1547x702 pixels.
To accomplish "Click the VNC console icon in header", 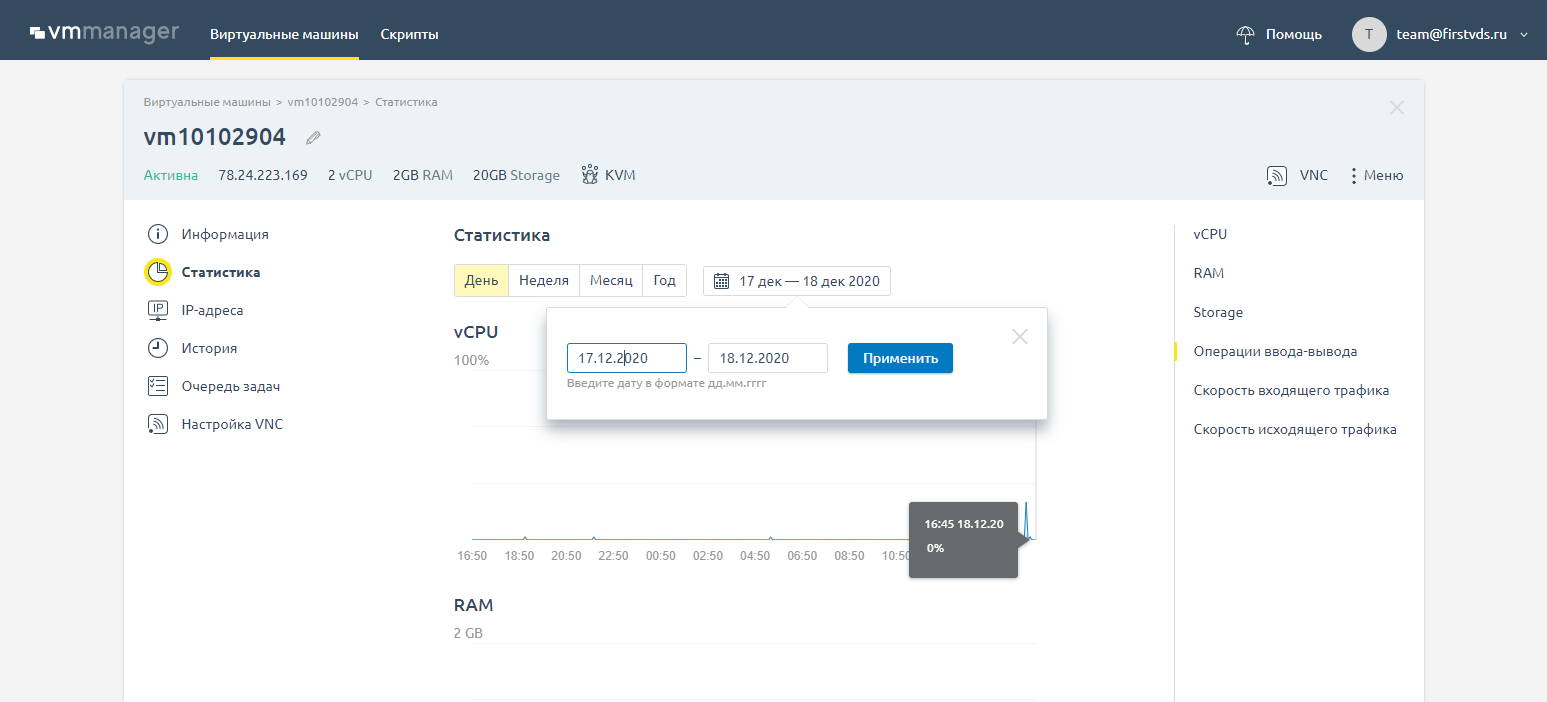I will [x=1276, y=175].
